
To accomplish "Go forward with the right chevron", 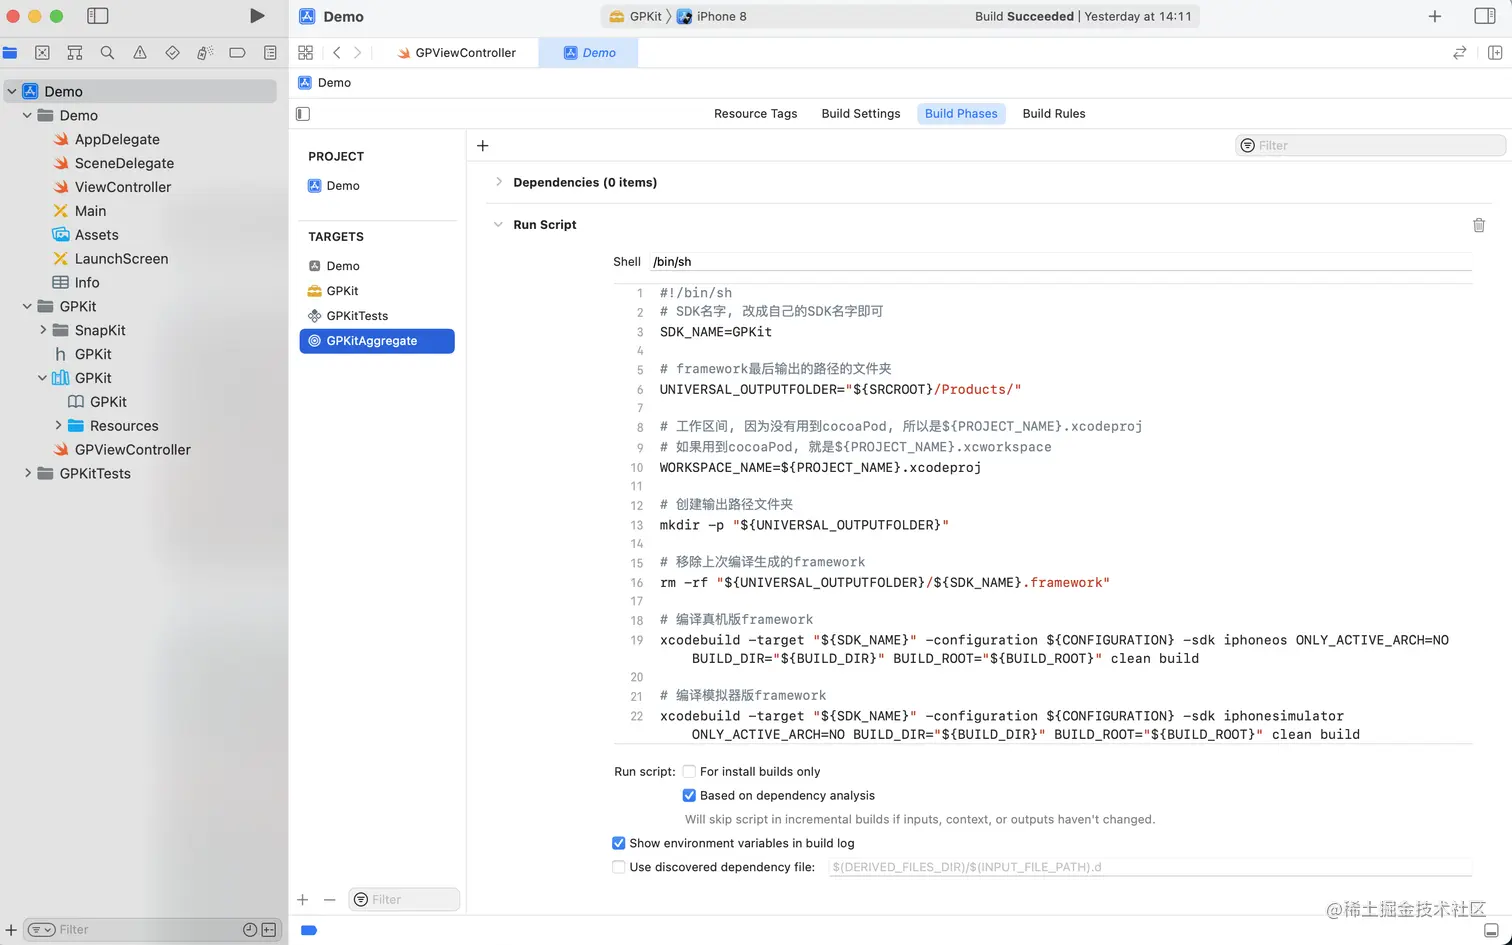I will [x=358, y=53].
